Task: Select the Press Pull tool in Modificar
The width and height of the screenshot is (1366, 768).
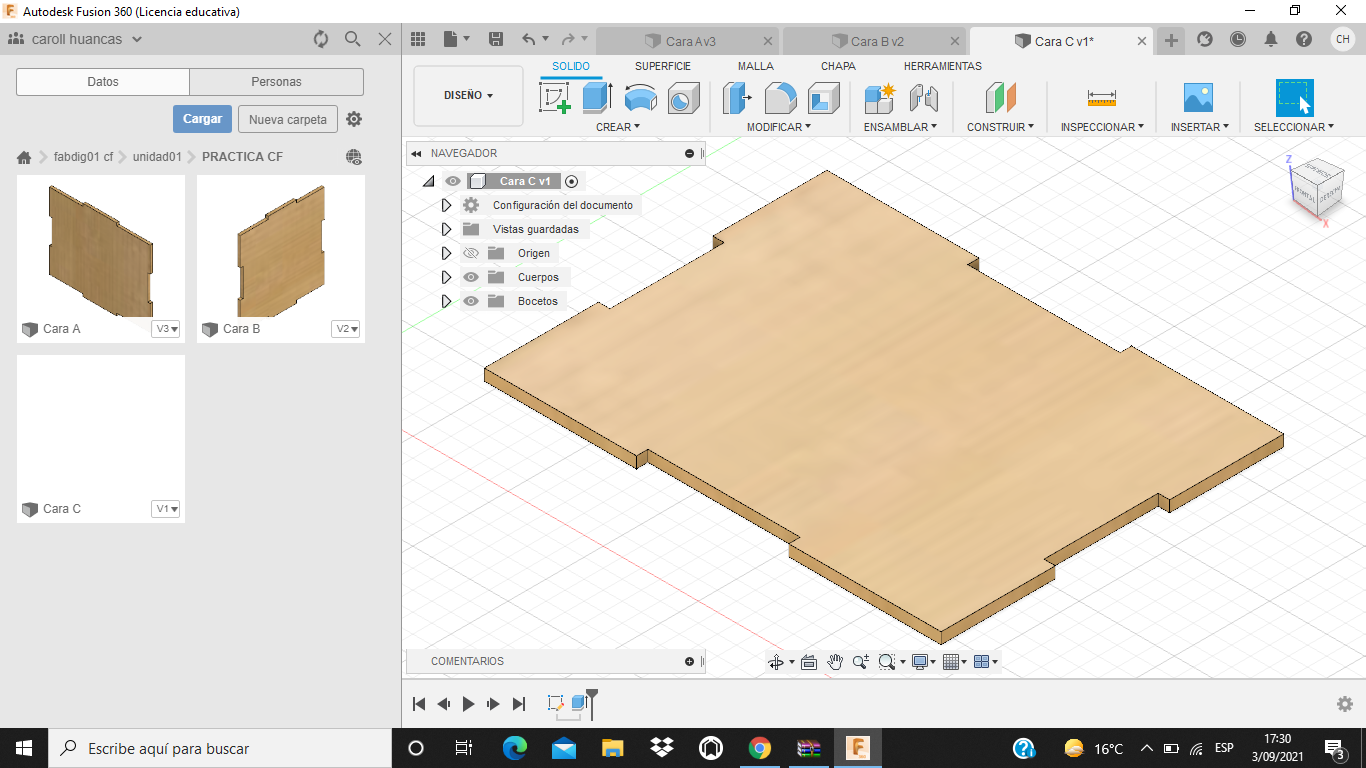Action: [x=737, y=98]
